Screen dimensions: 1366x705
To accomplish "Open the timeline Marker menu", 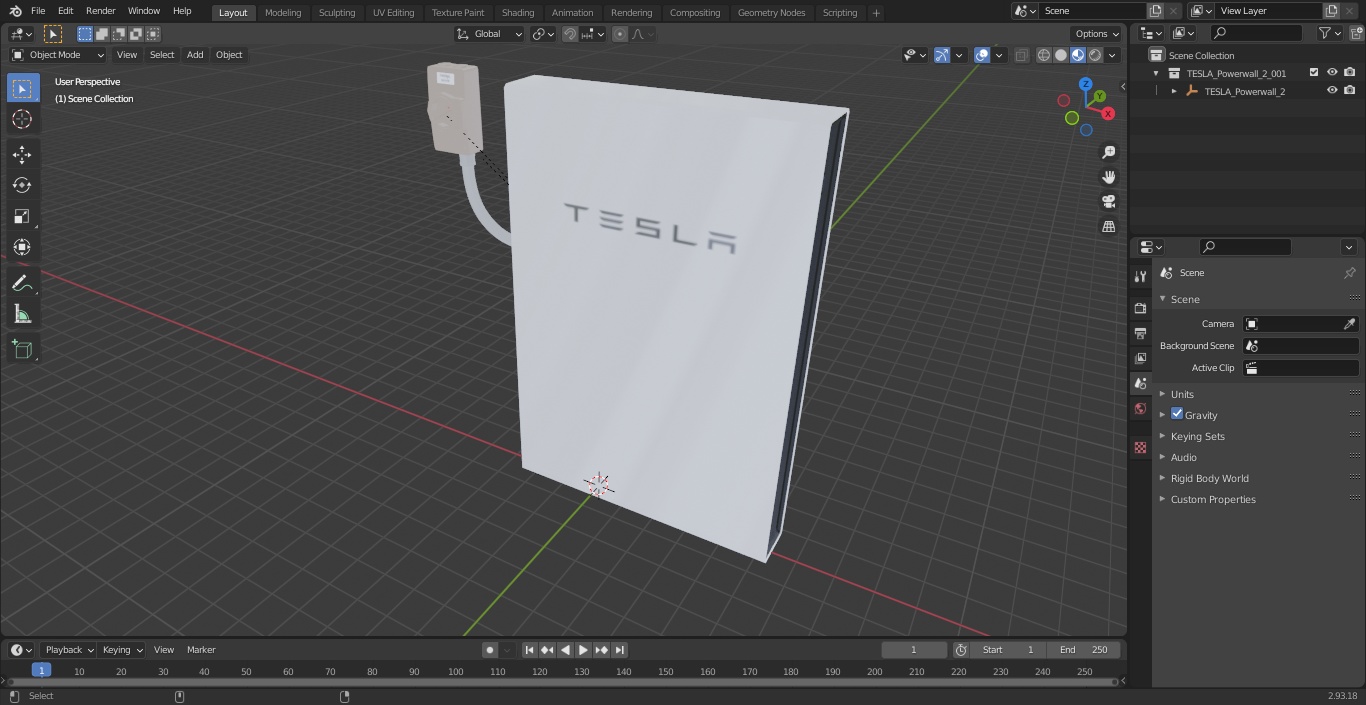I will click(201, 650).
